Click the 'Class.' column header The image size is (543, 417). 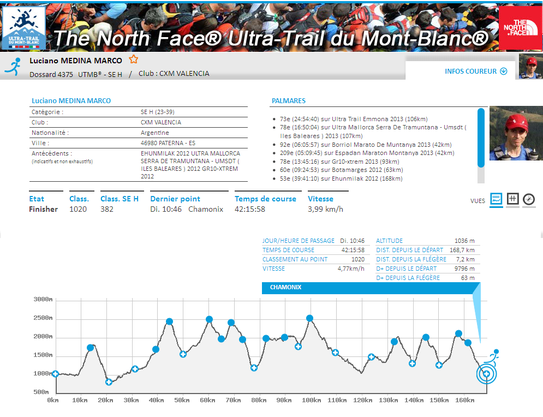tap(79, 199)
